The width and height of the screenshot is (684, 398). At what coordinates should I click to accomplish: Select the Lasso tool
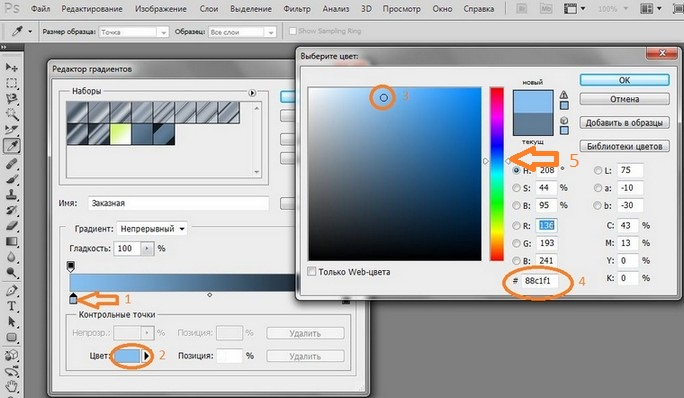[x=12, y=99]
